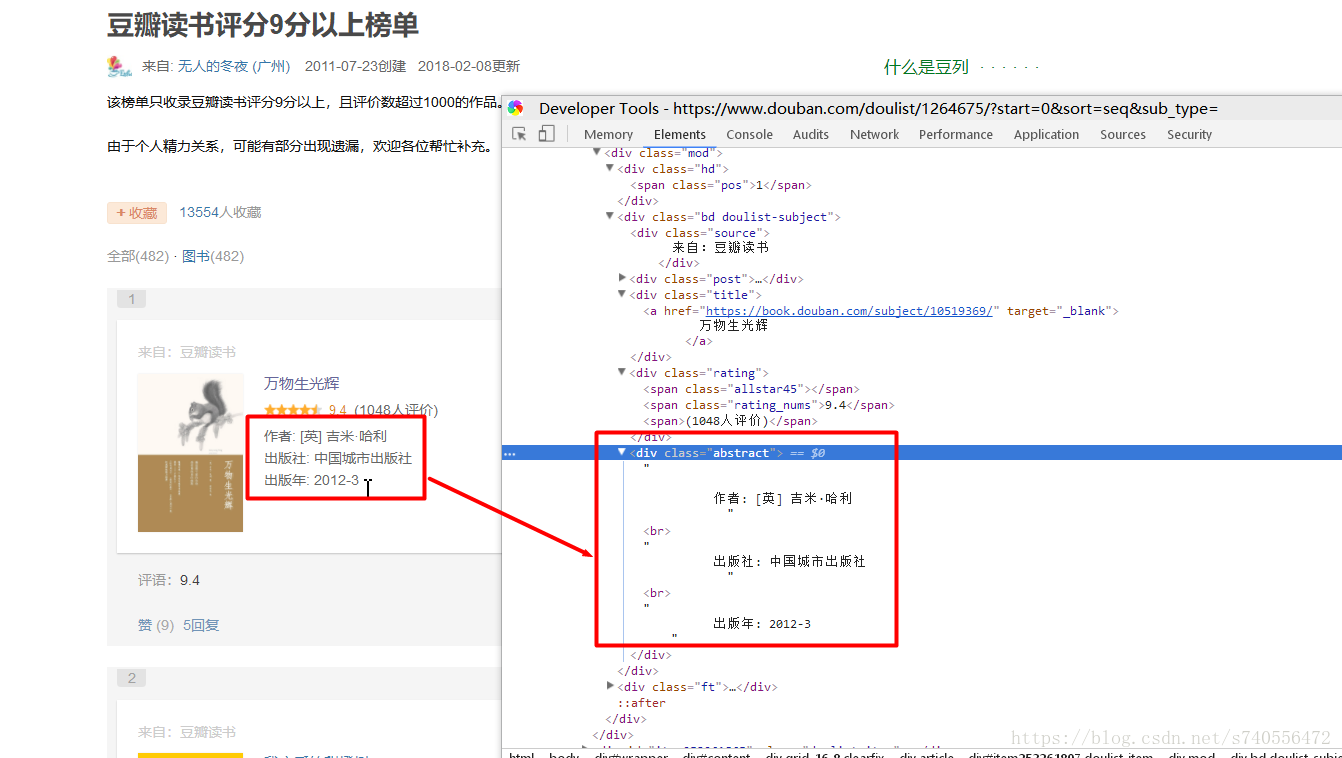Click the 赞 (9) link
Image resolution: width=1342 pixels, height=758 pixels.
pos(156,625)
